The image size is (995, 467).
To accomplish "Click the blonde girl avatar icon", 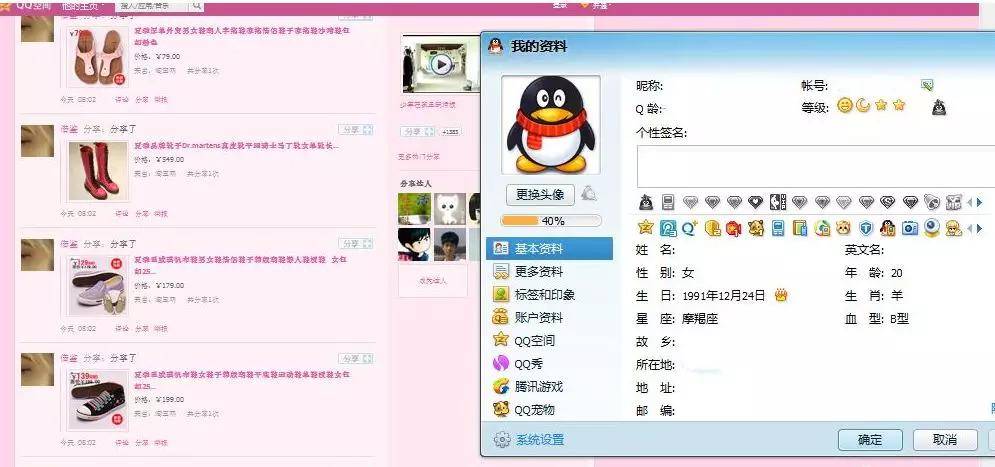I will 953,228.
